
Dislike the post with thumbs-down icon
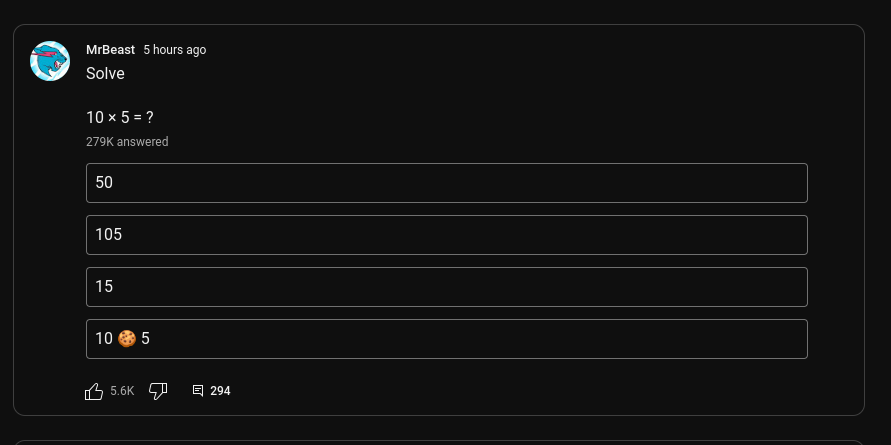tap(158, 391)
